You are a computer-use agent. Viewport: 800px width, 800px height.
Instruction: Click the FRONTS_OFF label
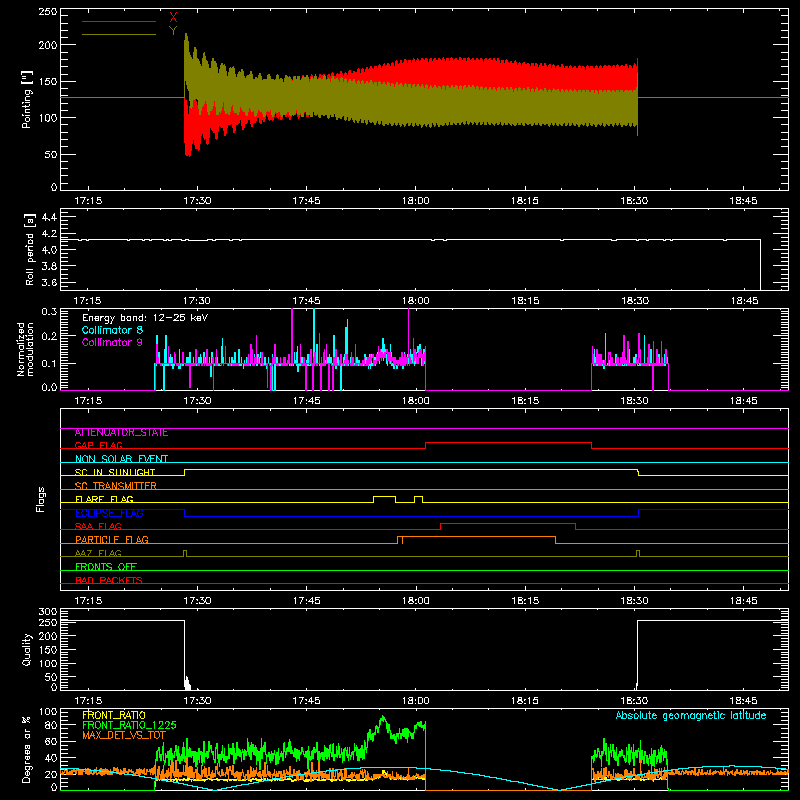click(x=106, y=566)
